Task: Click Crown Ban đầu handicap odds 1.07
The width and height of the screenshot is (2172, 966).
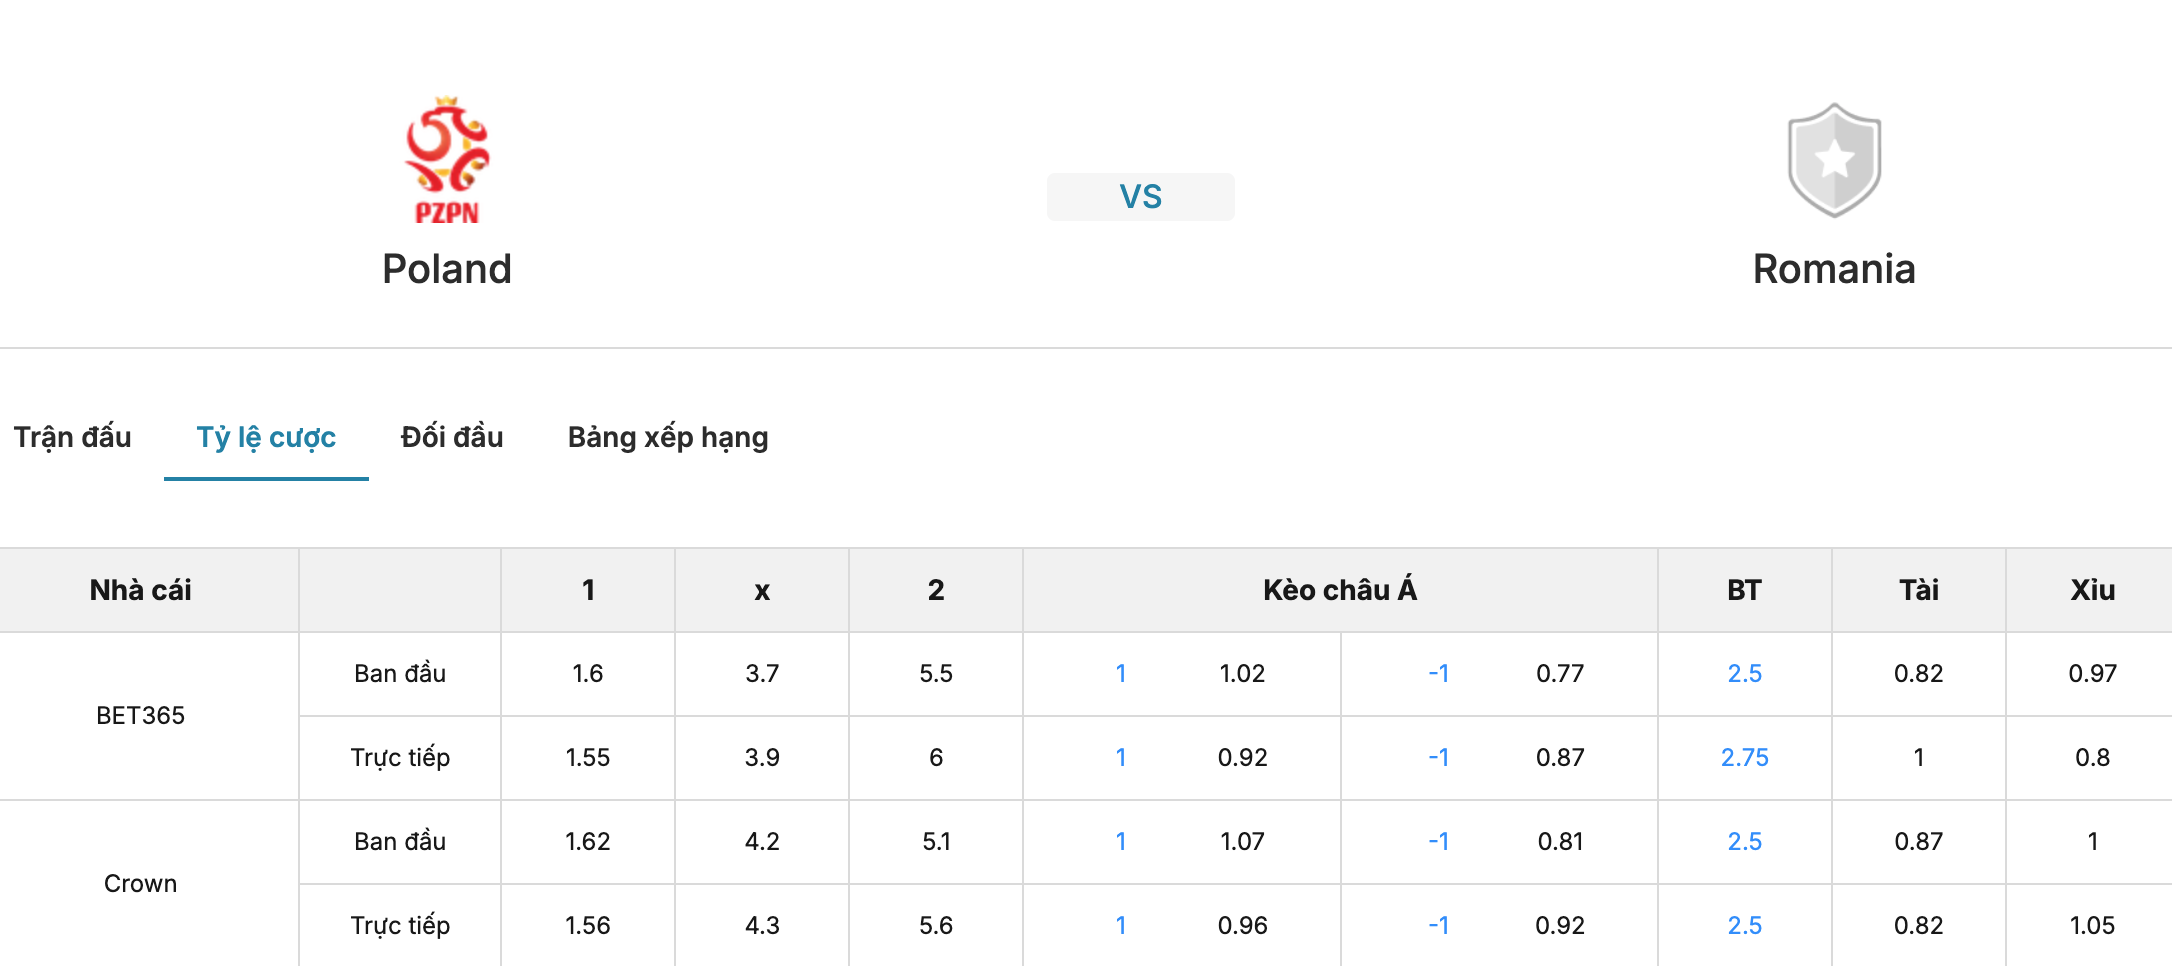Action: pyautogui.click(x=1242, y=841)
